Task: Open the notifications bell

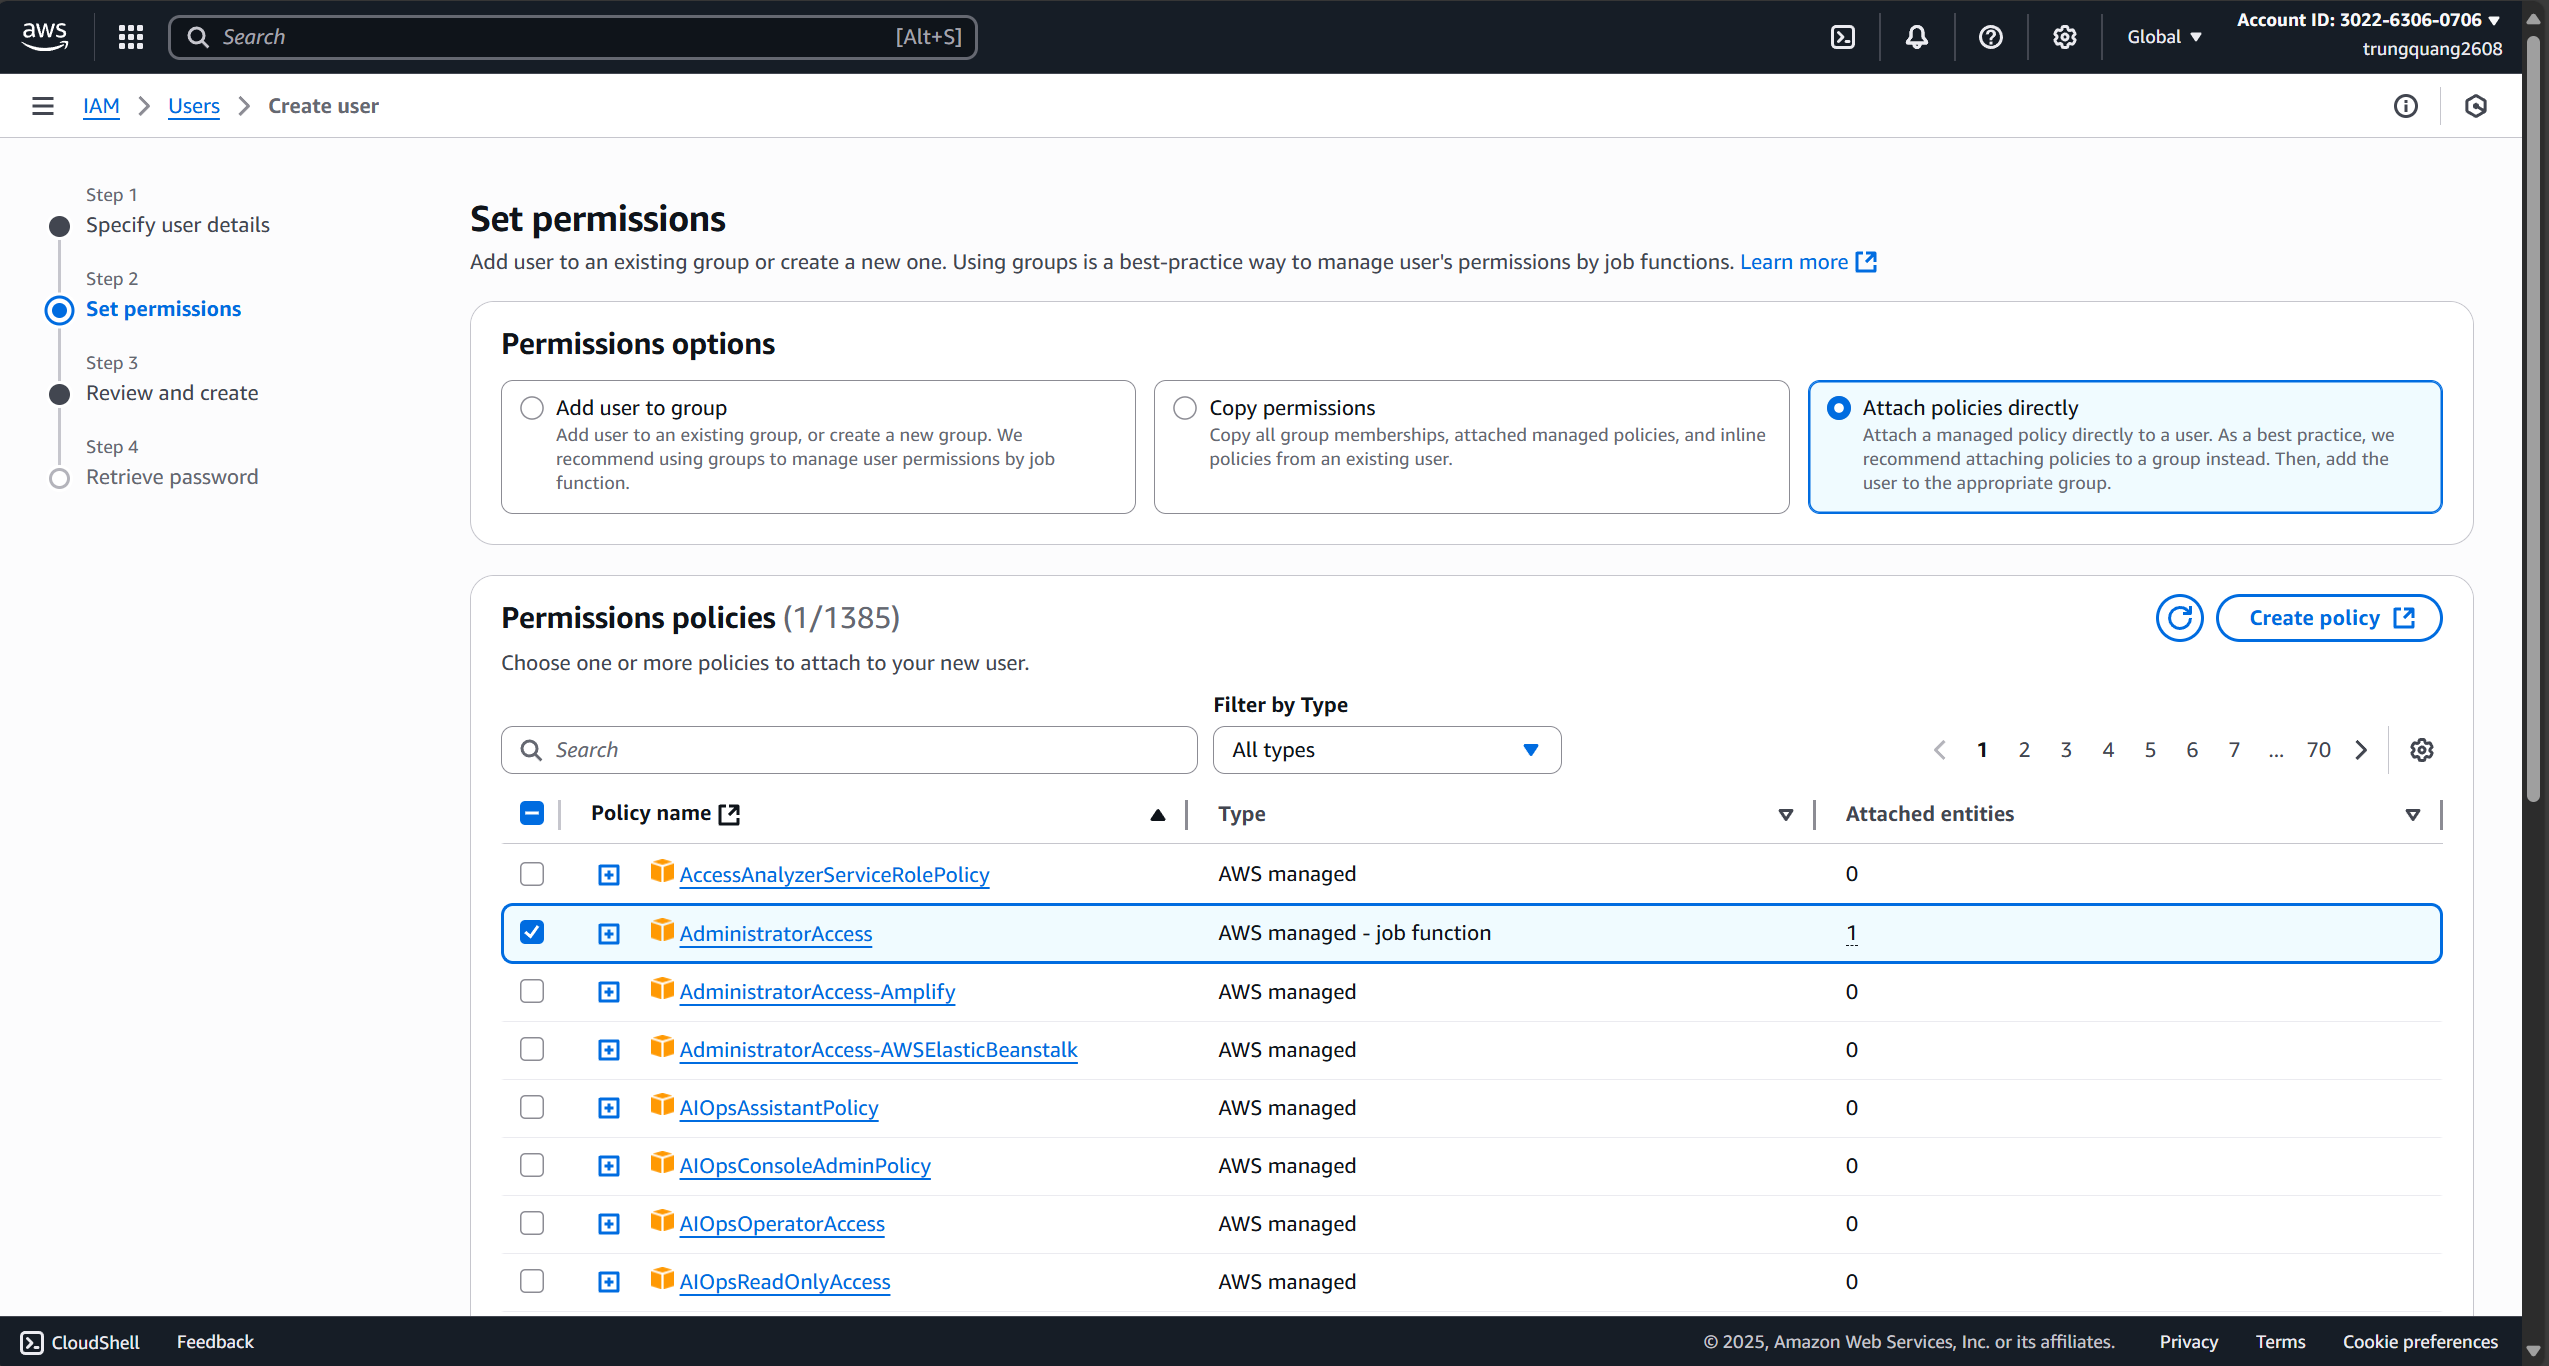Action: pyautogui.click(x=1916, y=37)
